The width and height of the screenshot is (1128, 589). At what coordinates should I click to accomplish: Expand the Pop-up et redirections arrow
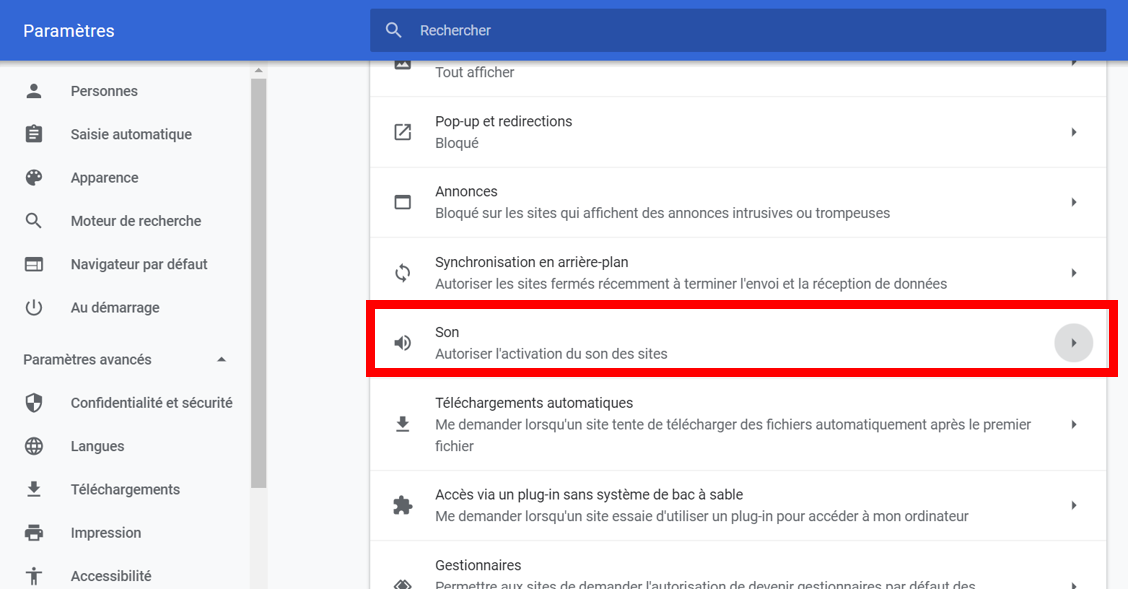point(1073,132)
